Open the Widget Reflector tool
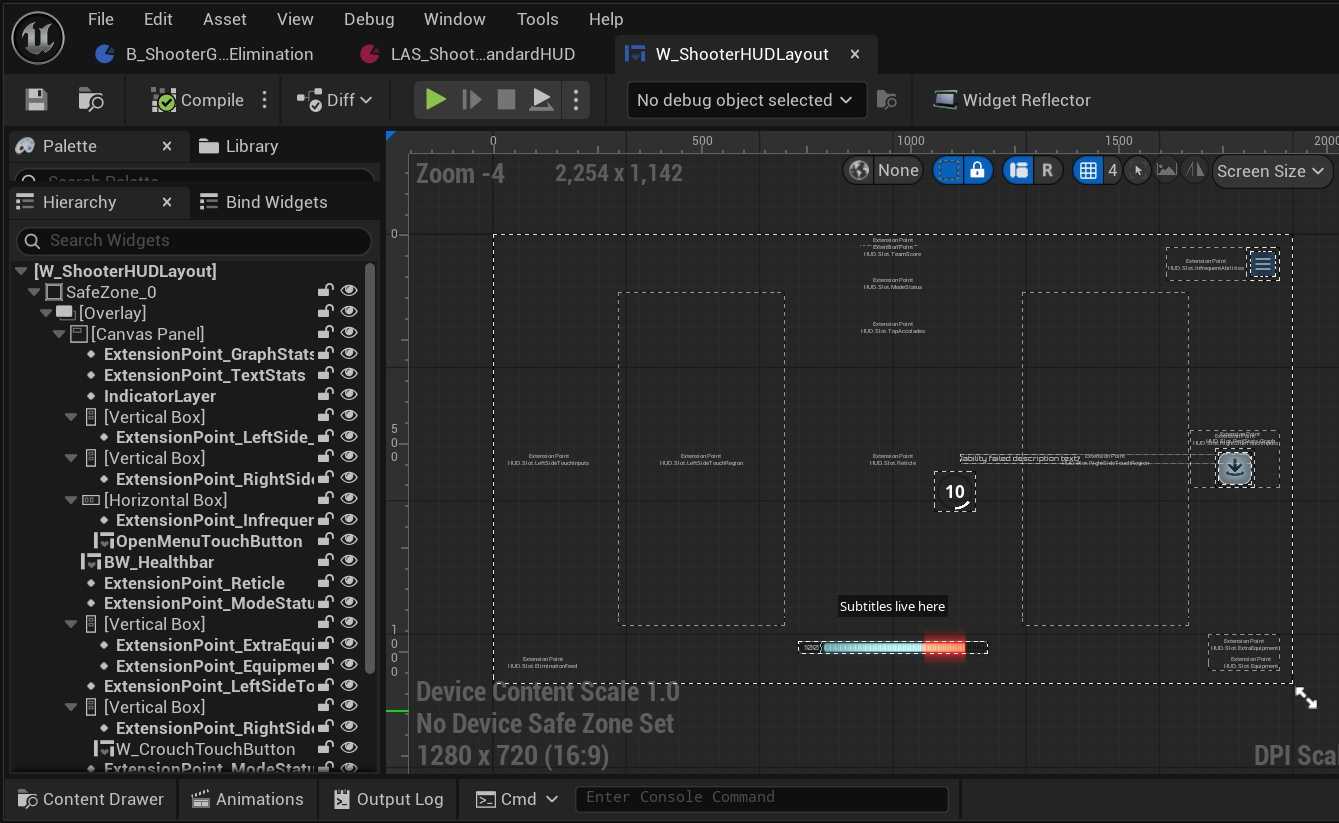 (1011, 100)
